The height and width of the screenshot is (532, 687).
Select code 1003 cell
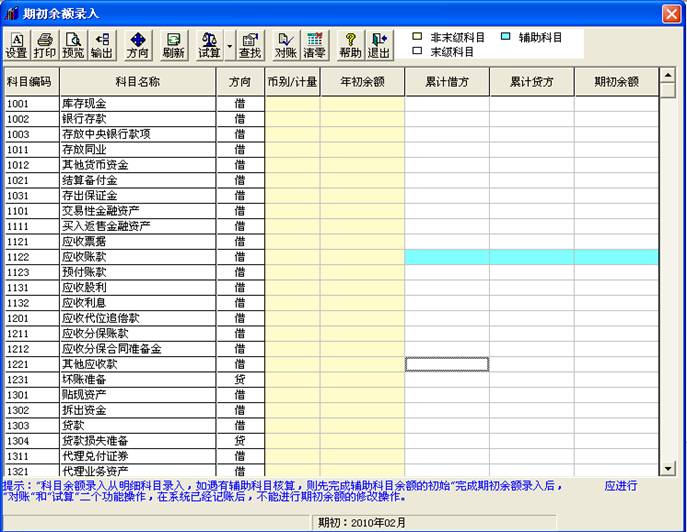tap(32, 135)
